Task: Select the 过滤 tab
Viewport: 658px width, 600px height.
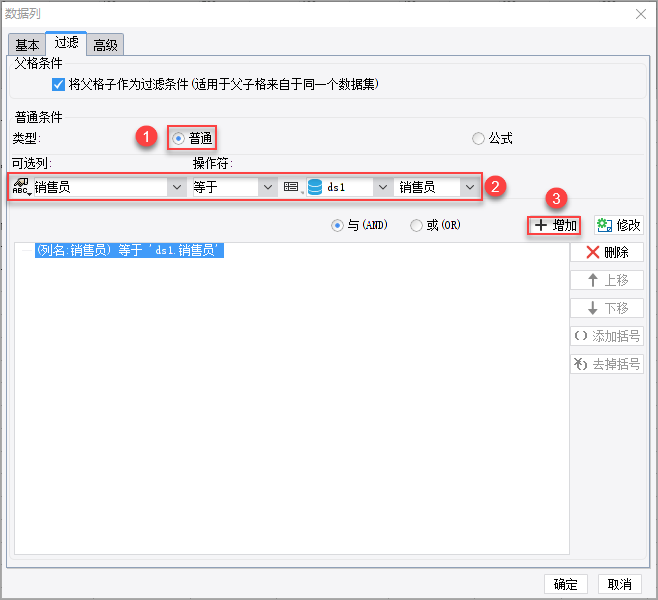Action: tap(66, 43)
